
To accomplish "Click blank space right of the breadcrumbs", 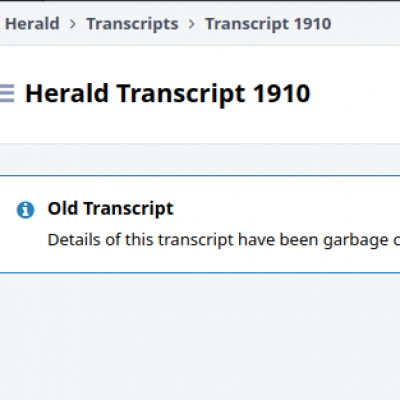I will point(365,24).
